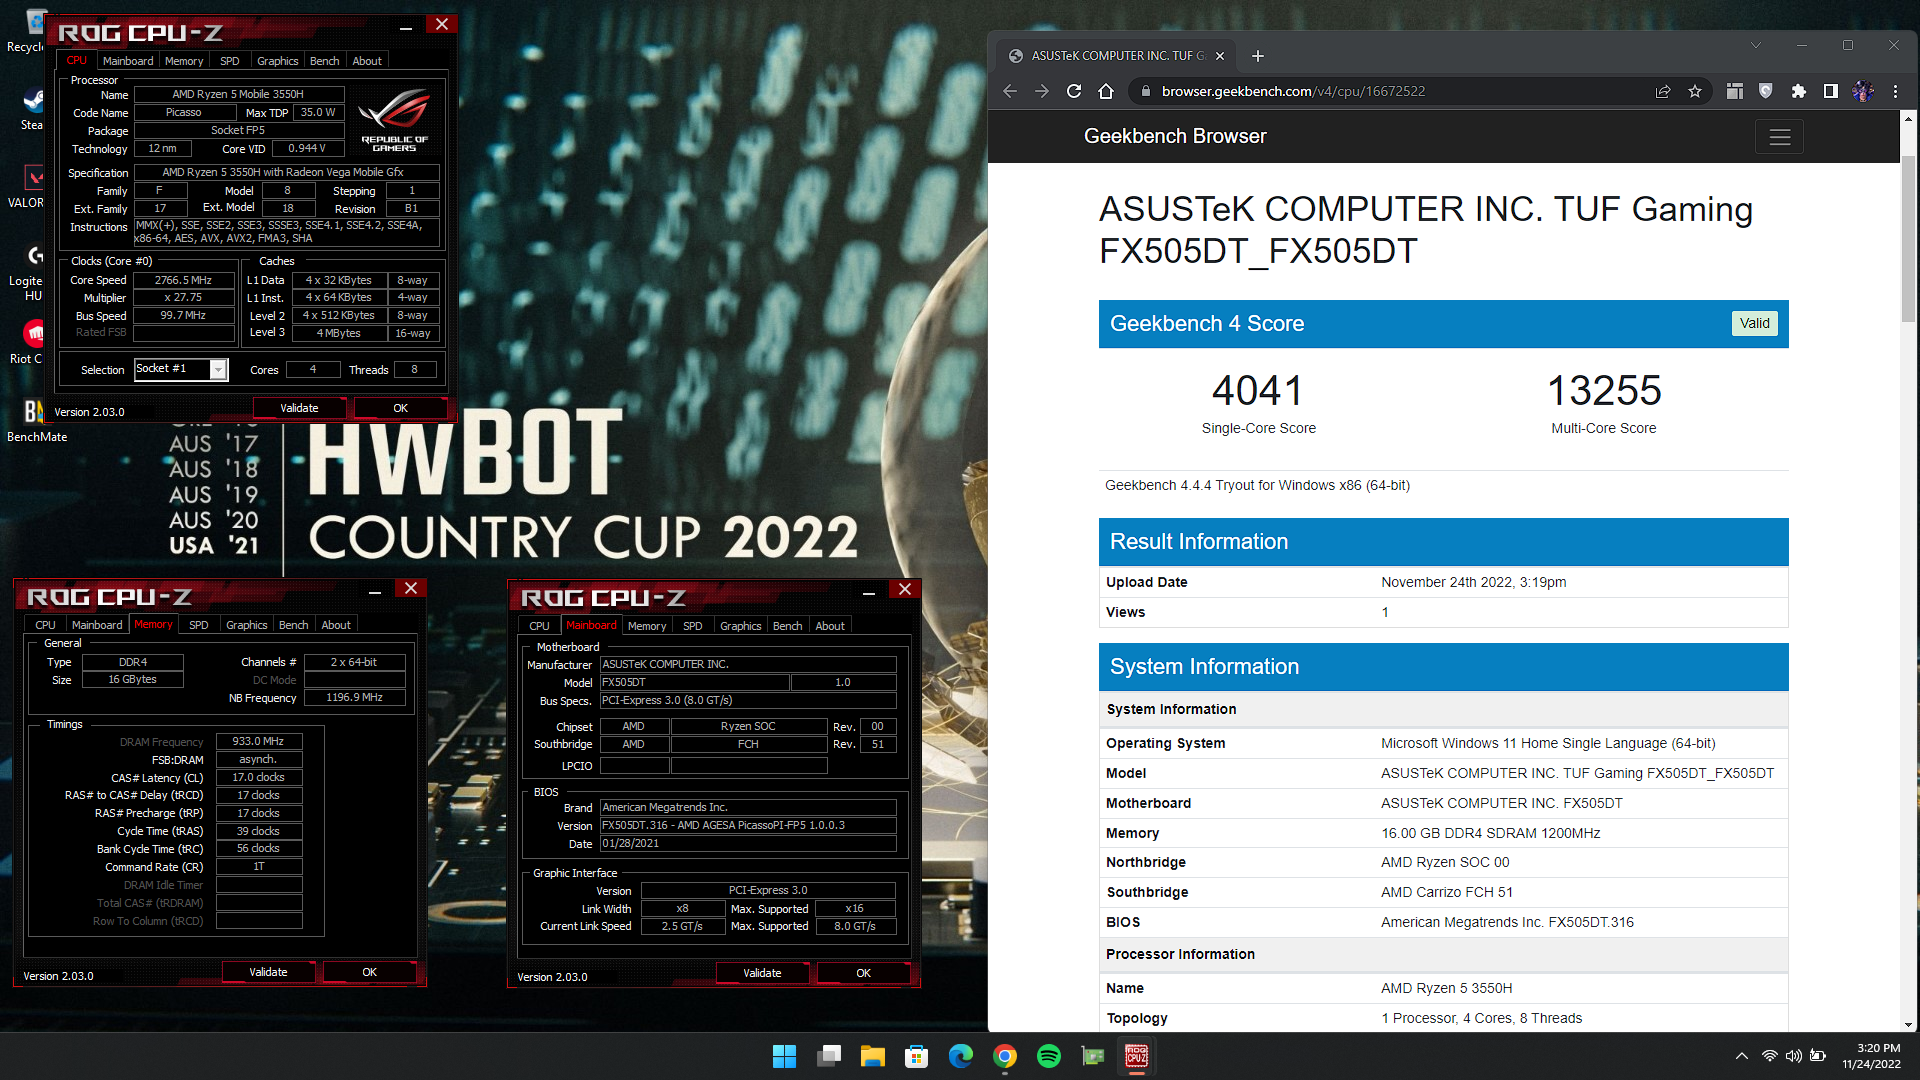Select Mainboard tab in top CPU-Z window
The image size is (1920, 1080).
(128, 61)
